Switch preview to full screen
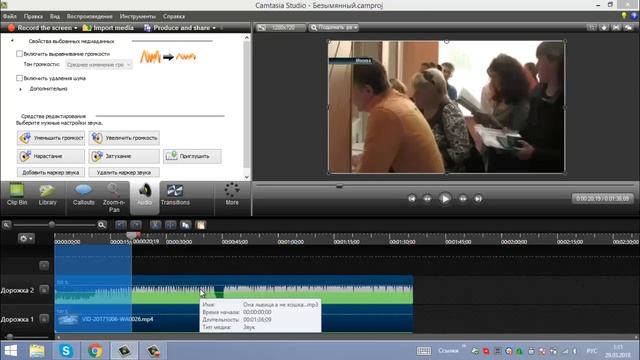This screenshot has height=360, width=640. click(616, 27)
